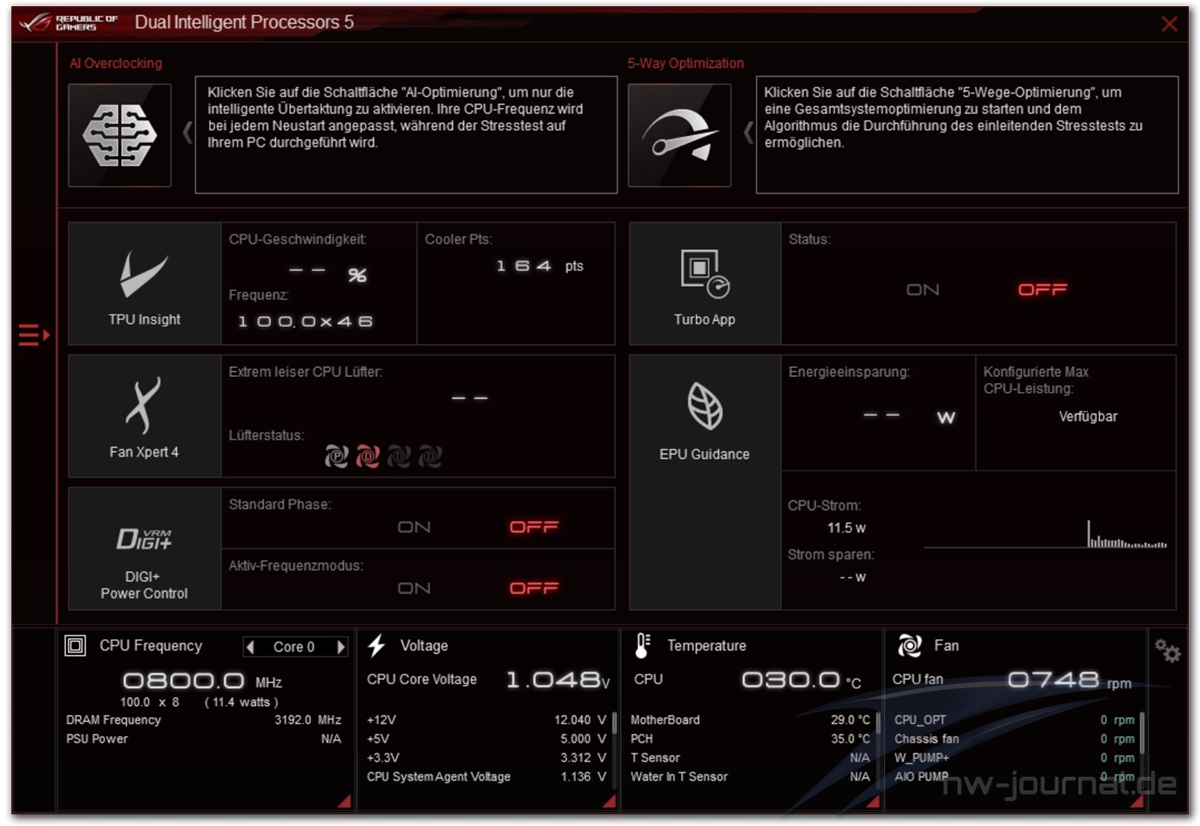Screen dimensions: 1200x826
Task: Click the fourth fan status icon
Action: pos(430,457)
